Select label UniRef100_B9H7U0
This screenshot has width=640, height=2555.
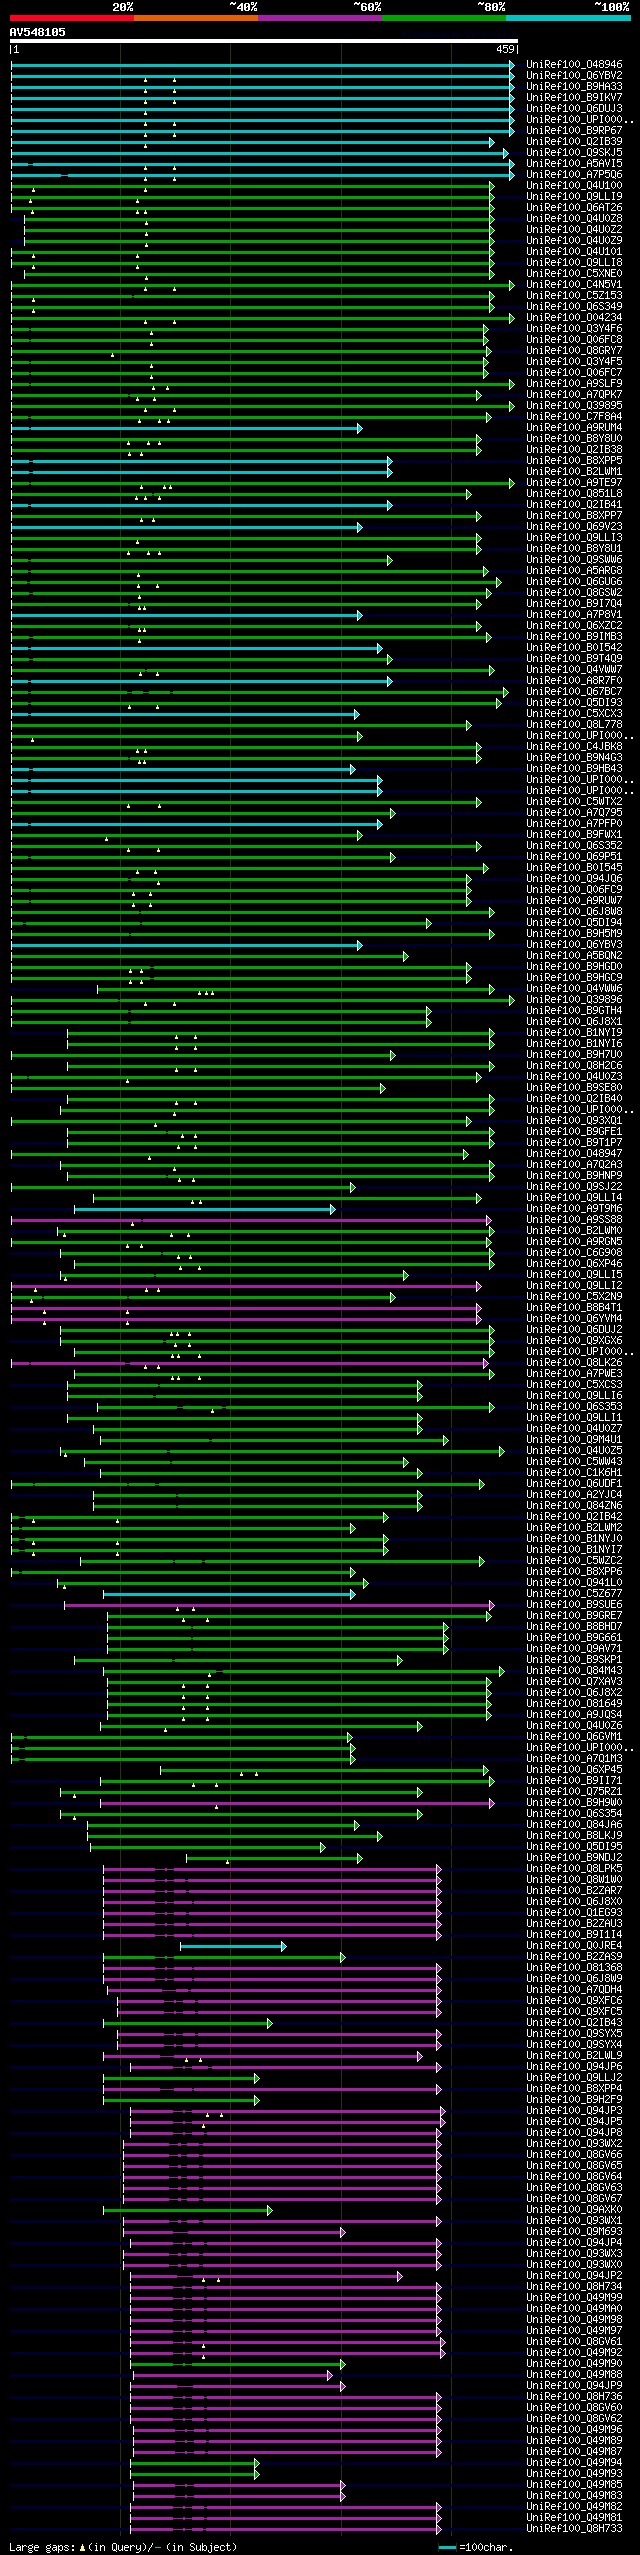[574, 1054]
